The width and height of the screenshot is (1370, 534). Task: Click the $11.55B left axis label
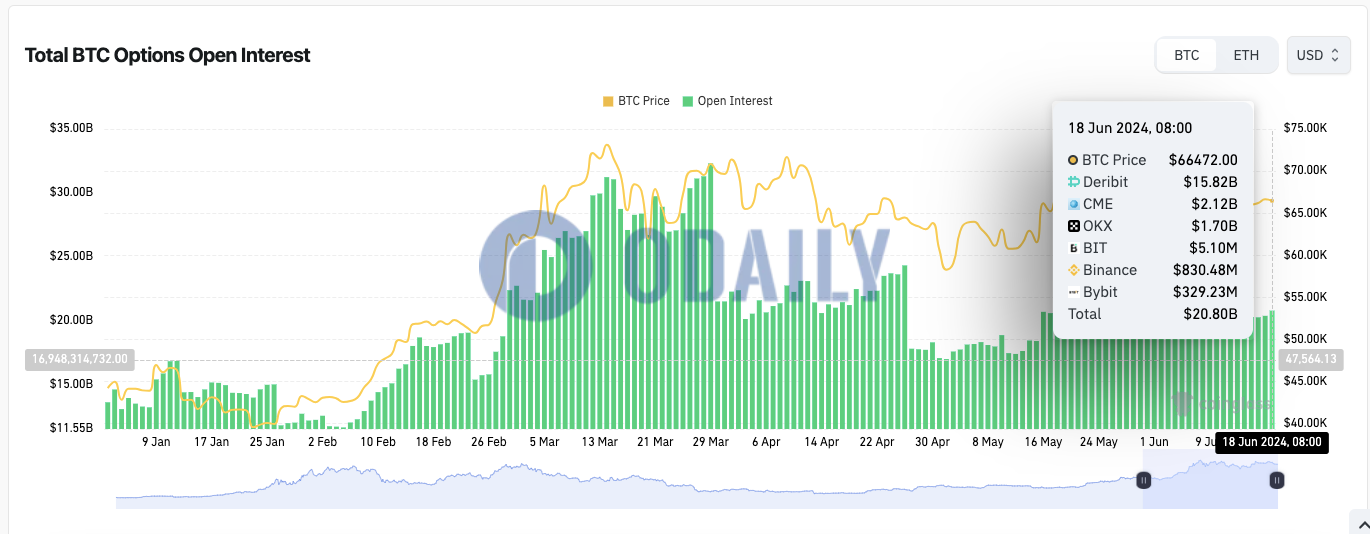(x=71, y=427)
